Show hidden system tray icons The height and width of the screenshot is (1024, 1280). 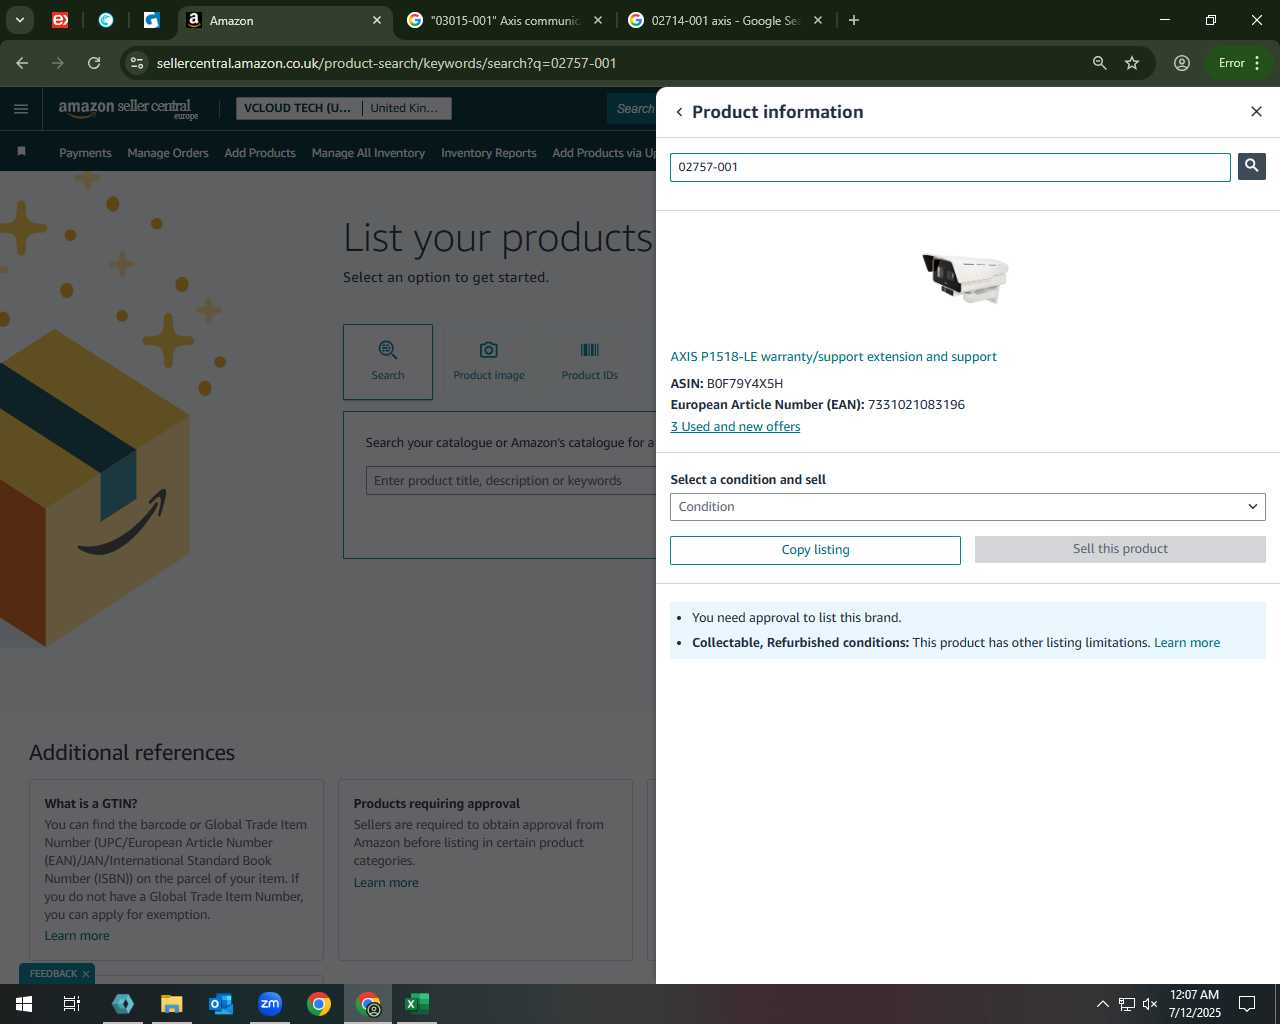(1102, 1004)
